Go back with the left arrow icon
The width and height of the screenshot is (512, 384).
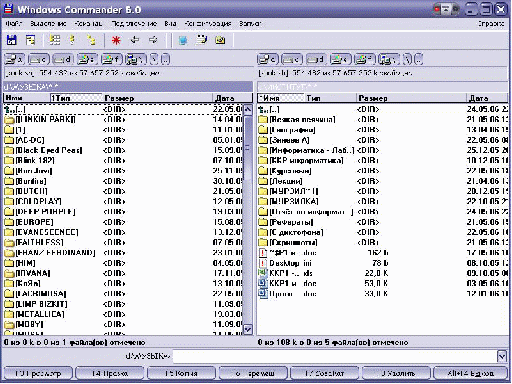pyautogui.click(x=135, y=40)
